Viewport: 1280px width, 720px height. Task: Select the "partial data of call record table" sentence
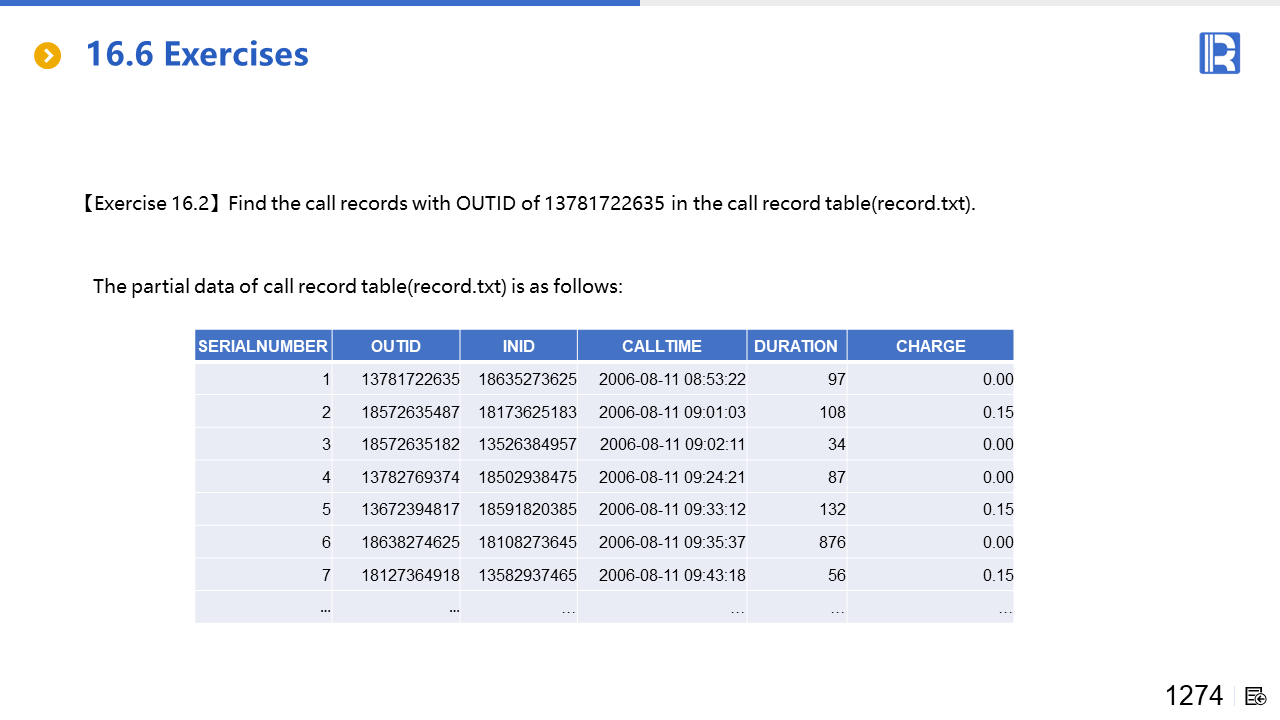click(x=358, y=287)
